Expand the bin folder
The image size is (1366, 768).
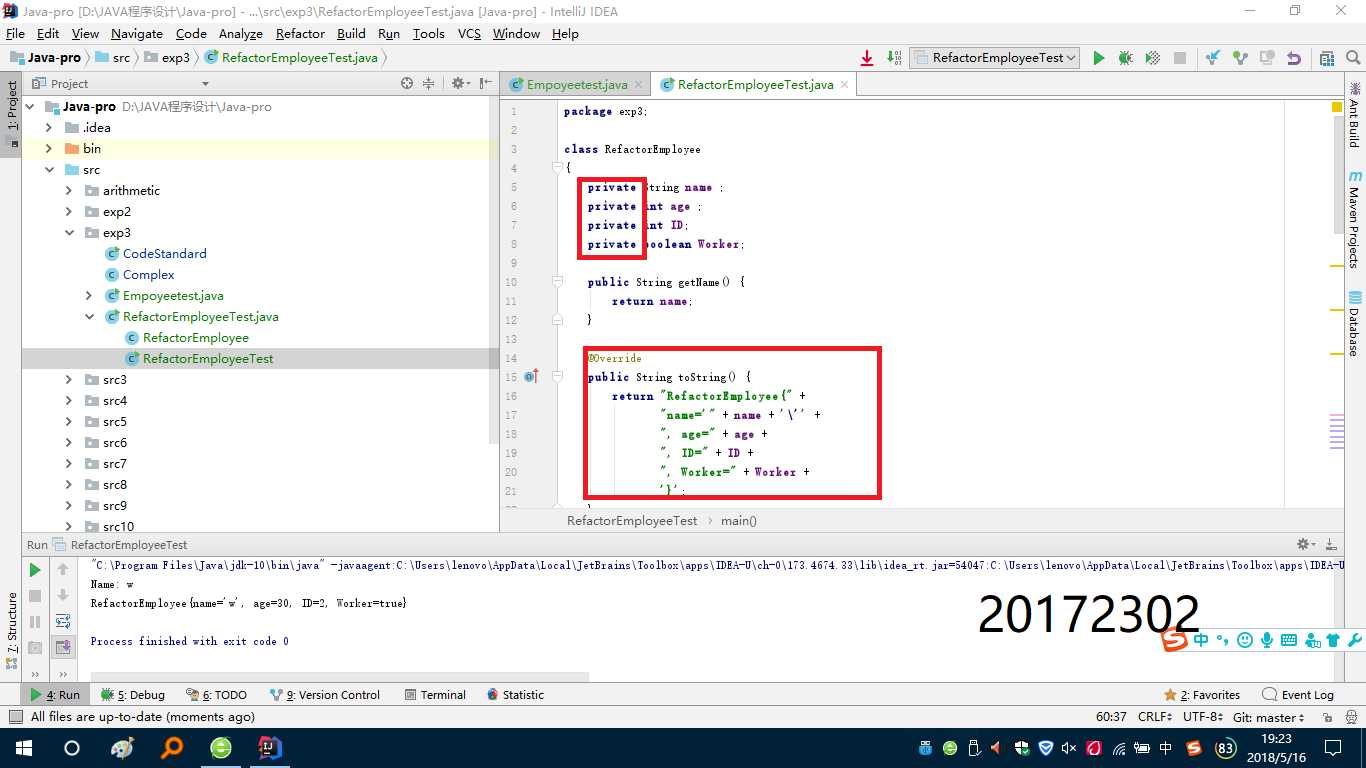point(49,149)
